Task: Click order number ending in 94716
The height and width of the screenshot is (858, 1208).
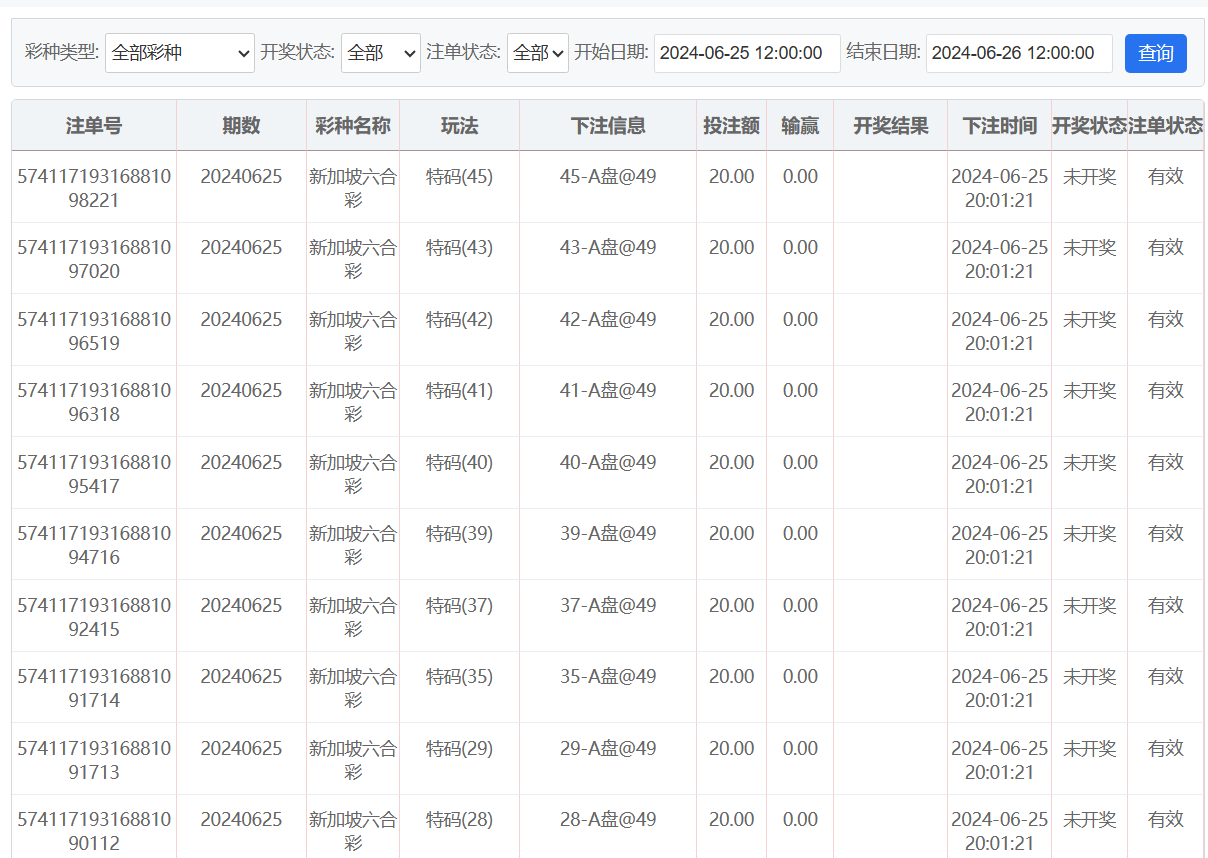Action: tap(94, 545)
